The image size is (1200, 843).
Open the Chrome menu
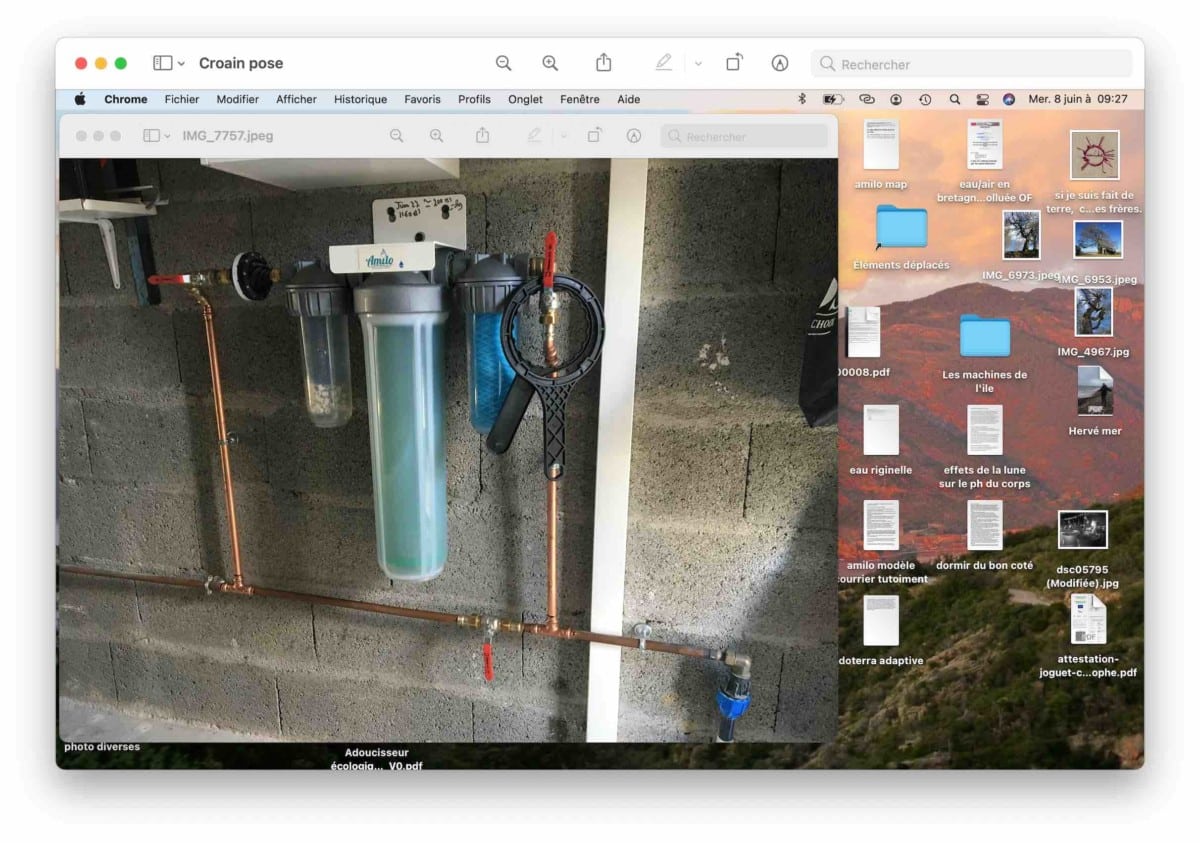[126, 99]
